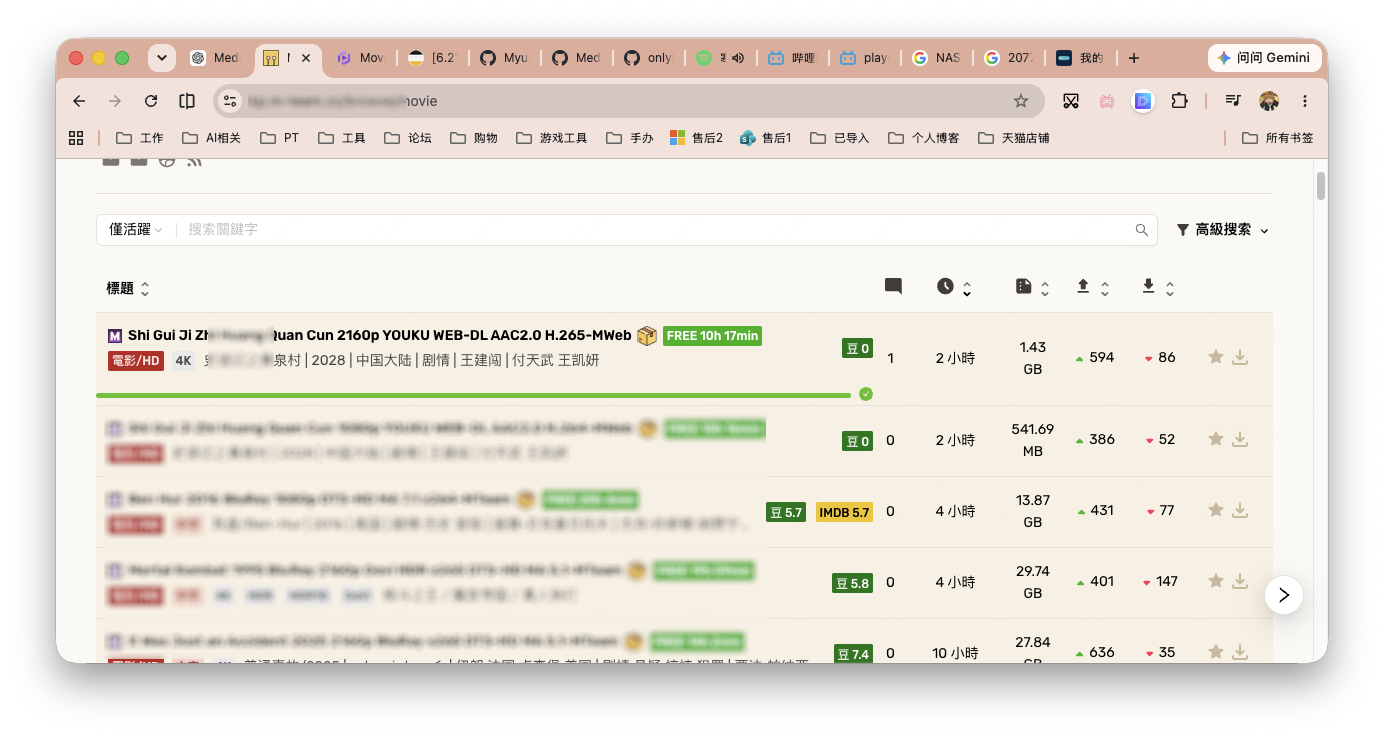Click the 问问 Gemini button
Viewport: 1384px width, 737px height.
tap(1263, 58)
